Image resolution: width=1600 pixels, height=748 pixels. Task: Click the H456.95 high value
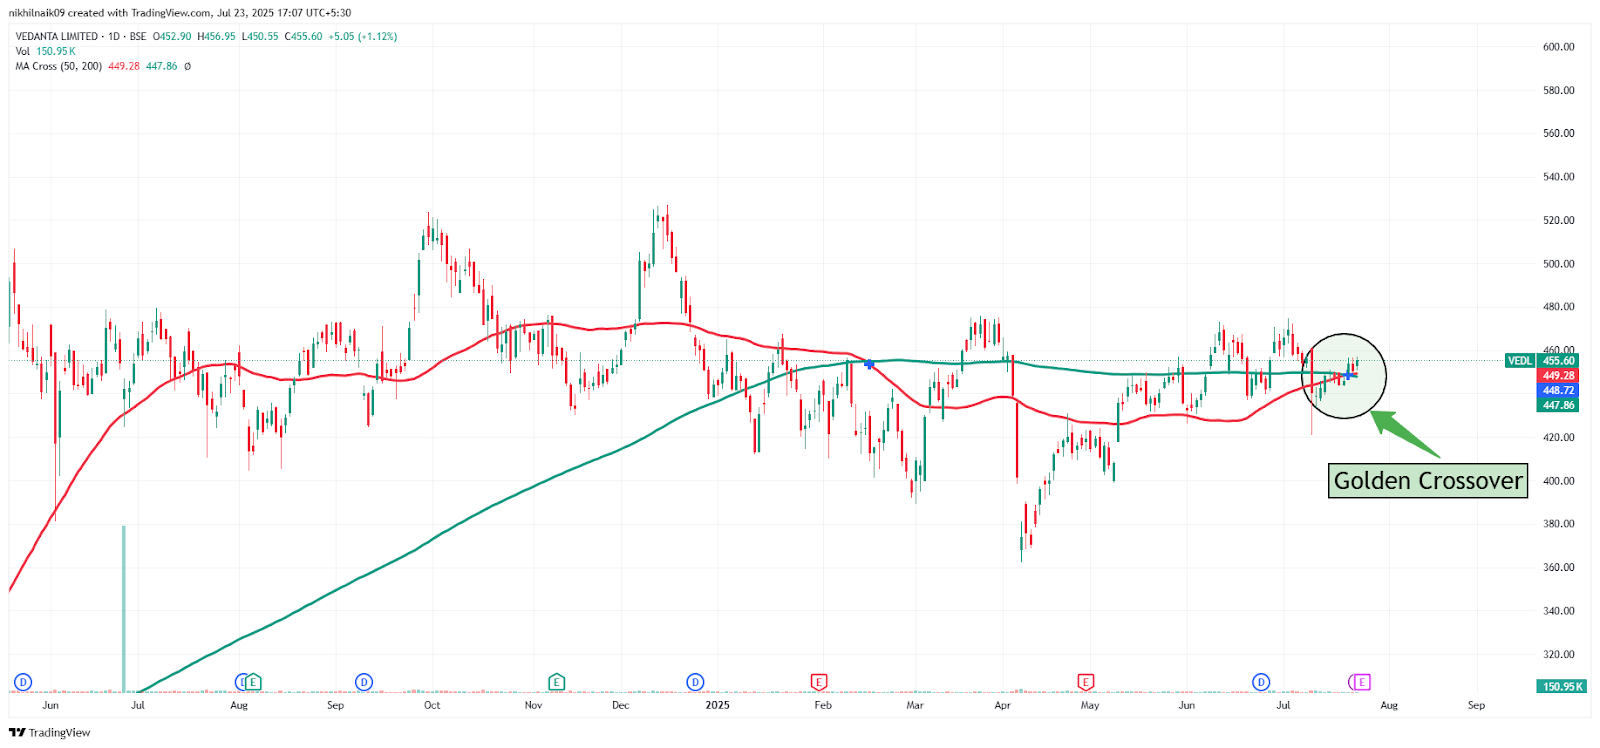coord(217,36)
